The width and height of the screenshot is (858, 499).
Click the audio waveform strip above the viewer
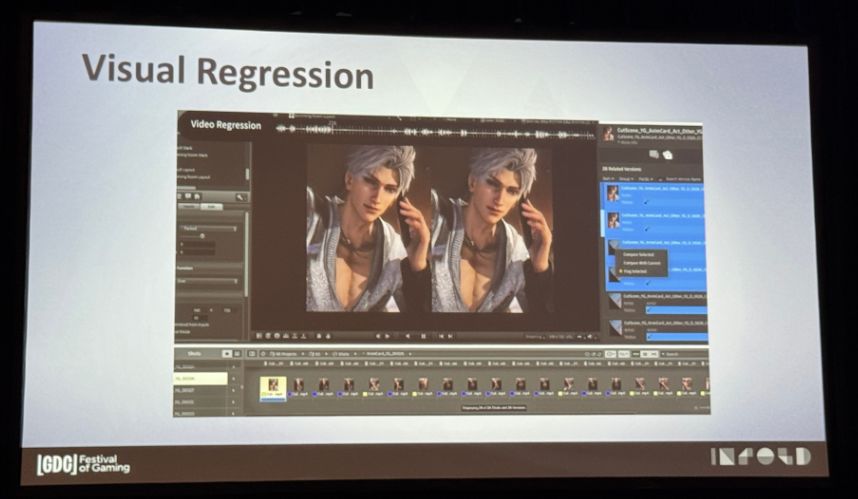coord(435,132)
